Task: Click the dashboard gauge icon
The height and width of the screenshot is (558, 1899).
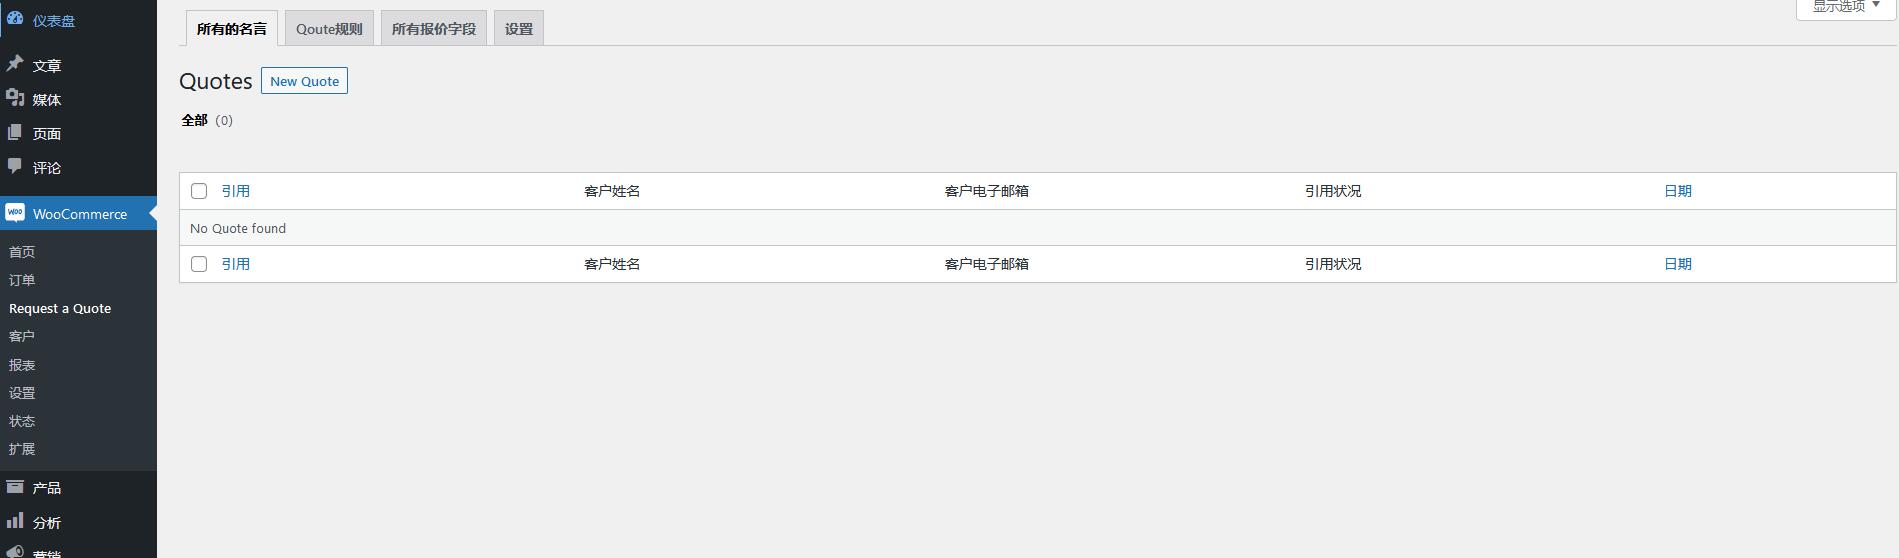Action: coord(15,18)
